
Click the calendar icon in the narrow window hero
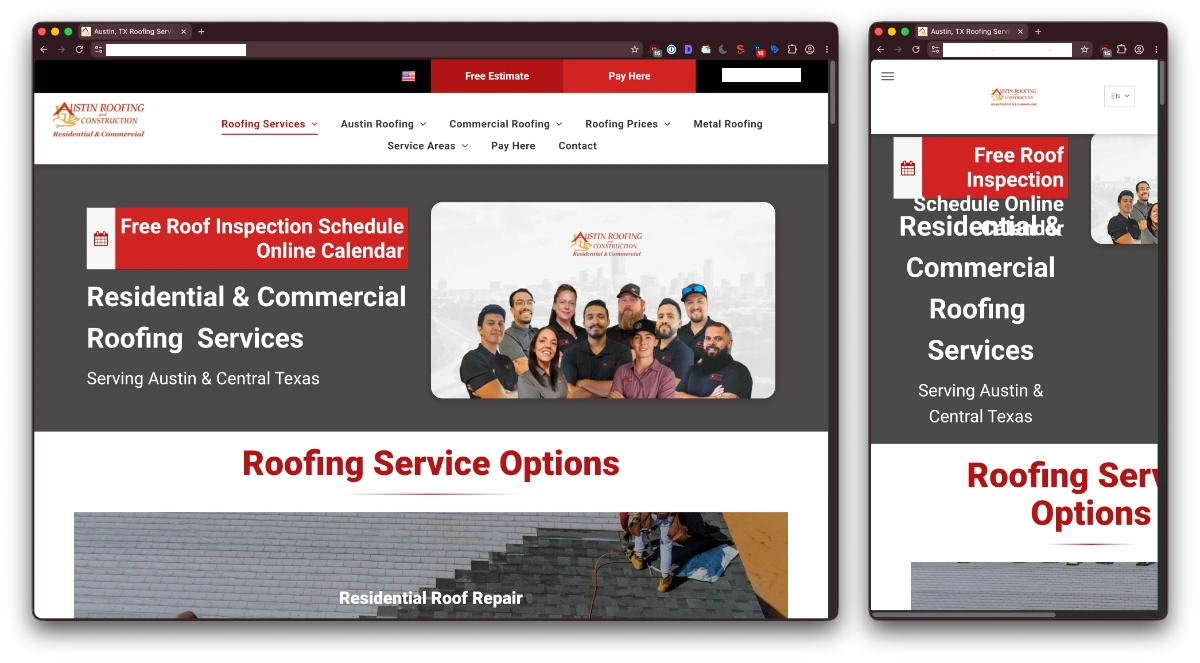(x=908, y=168)
